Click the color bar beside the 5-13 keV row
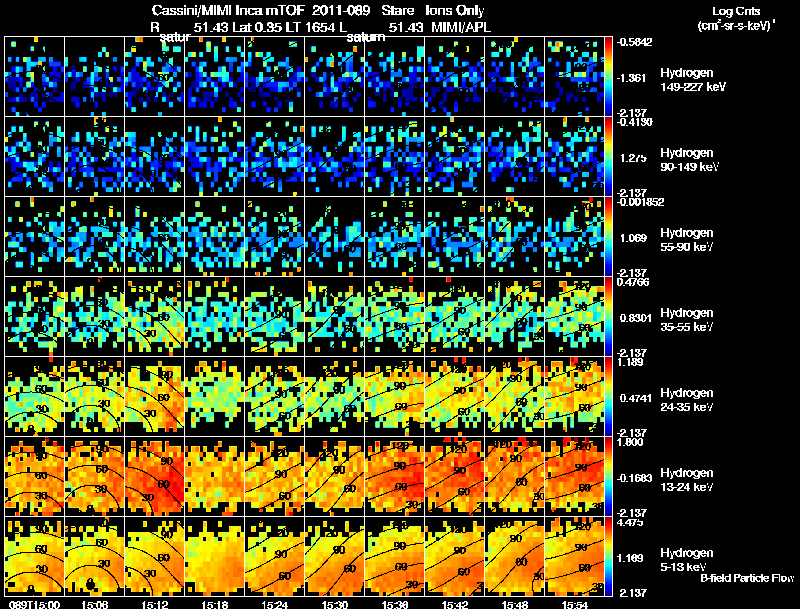The image size is (800, 609). (608, 556)
